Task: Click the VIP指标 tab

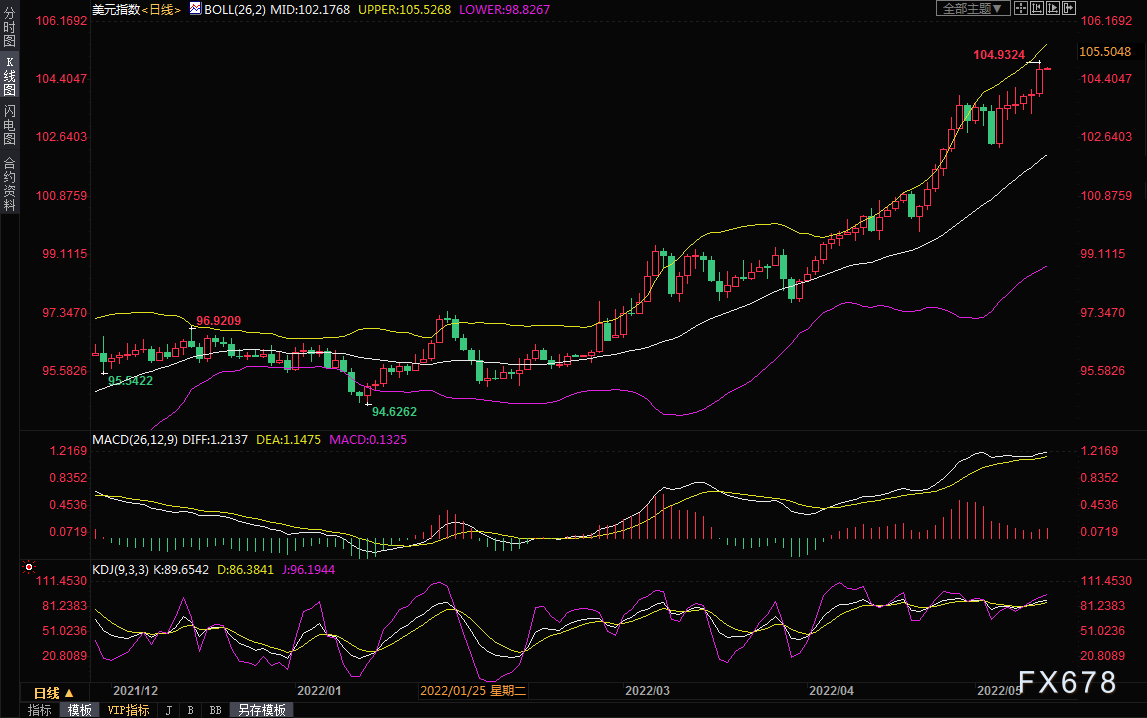Action: point(128,710)
